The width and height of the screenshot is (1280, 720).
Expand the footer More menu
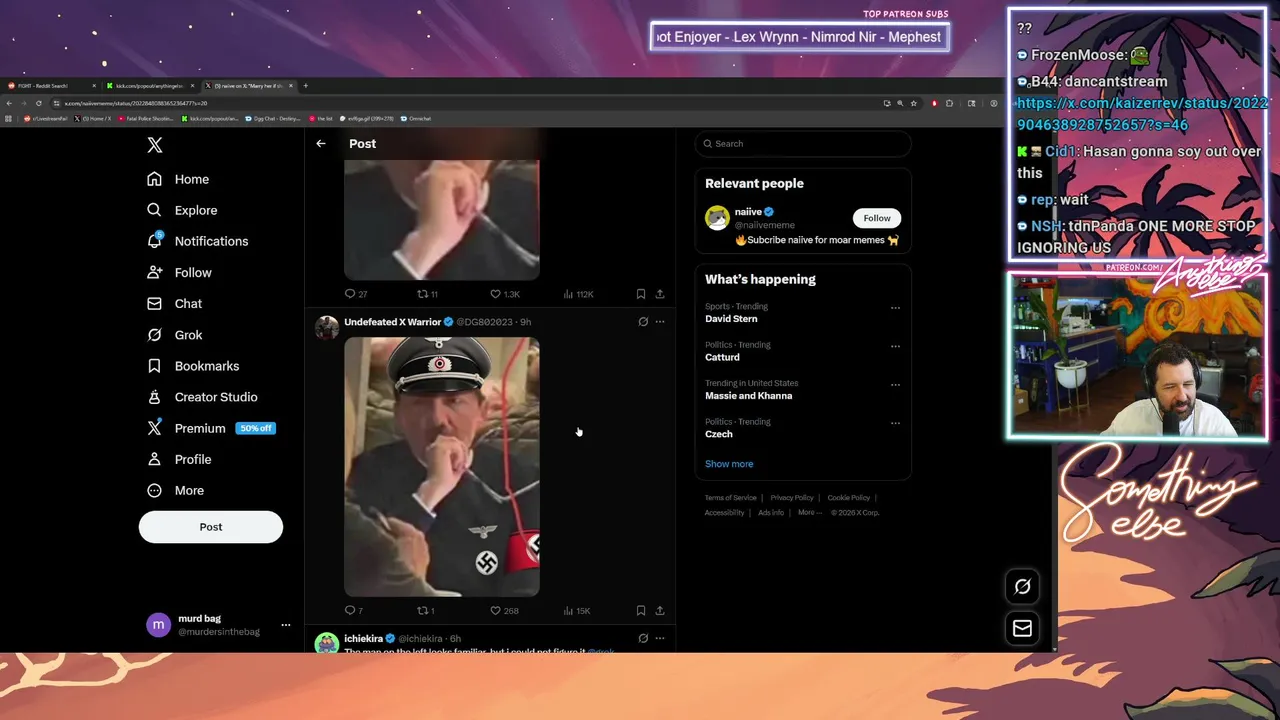coord(809,513)
